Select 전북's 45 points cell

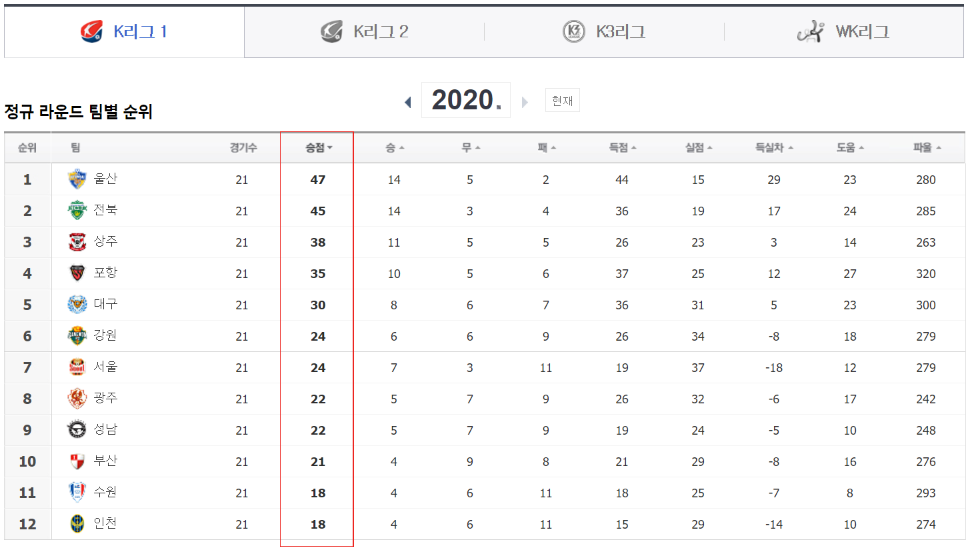(318, 211)
